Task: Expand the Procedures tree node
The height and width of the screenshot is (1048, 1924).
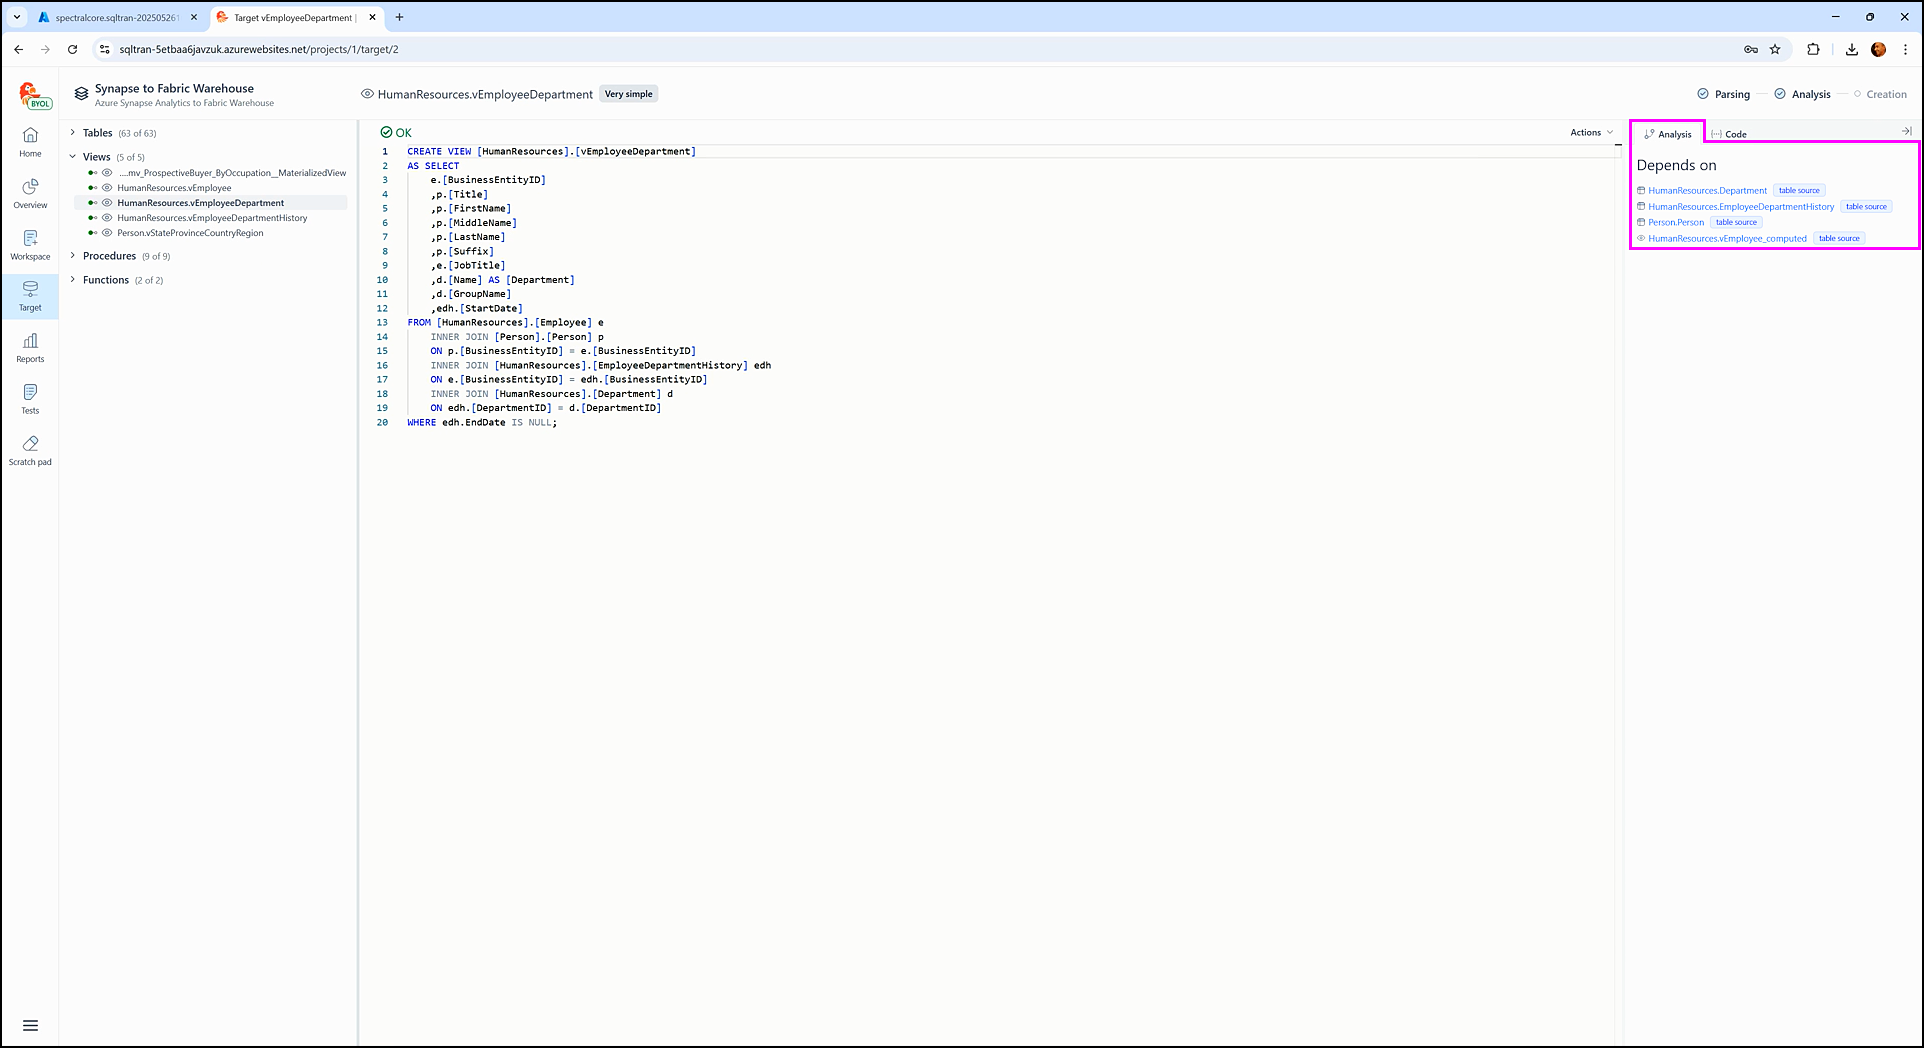Action: [73, 256]
